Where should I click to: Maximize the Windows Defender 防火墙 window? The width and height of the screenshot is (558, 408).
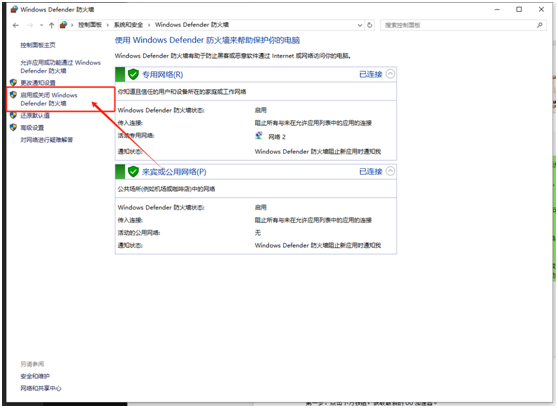click(519, 9)
